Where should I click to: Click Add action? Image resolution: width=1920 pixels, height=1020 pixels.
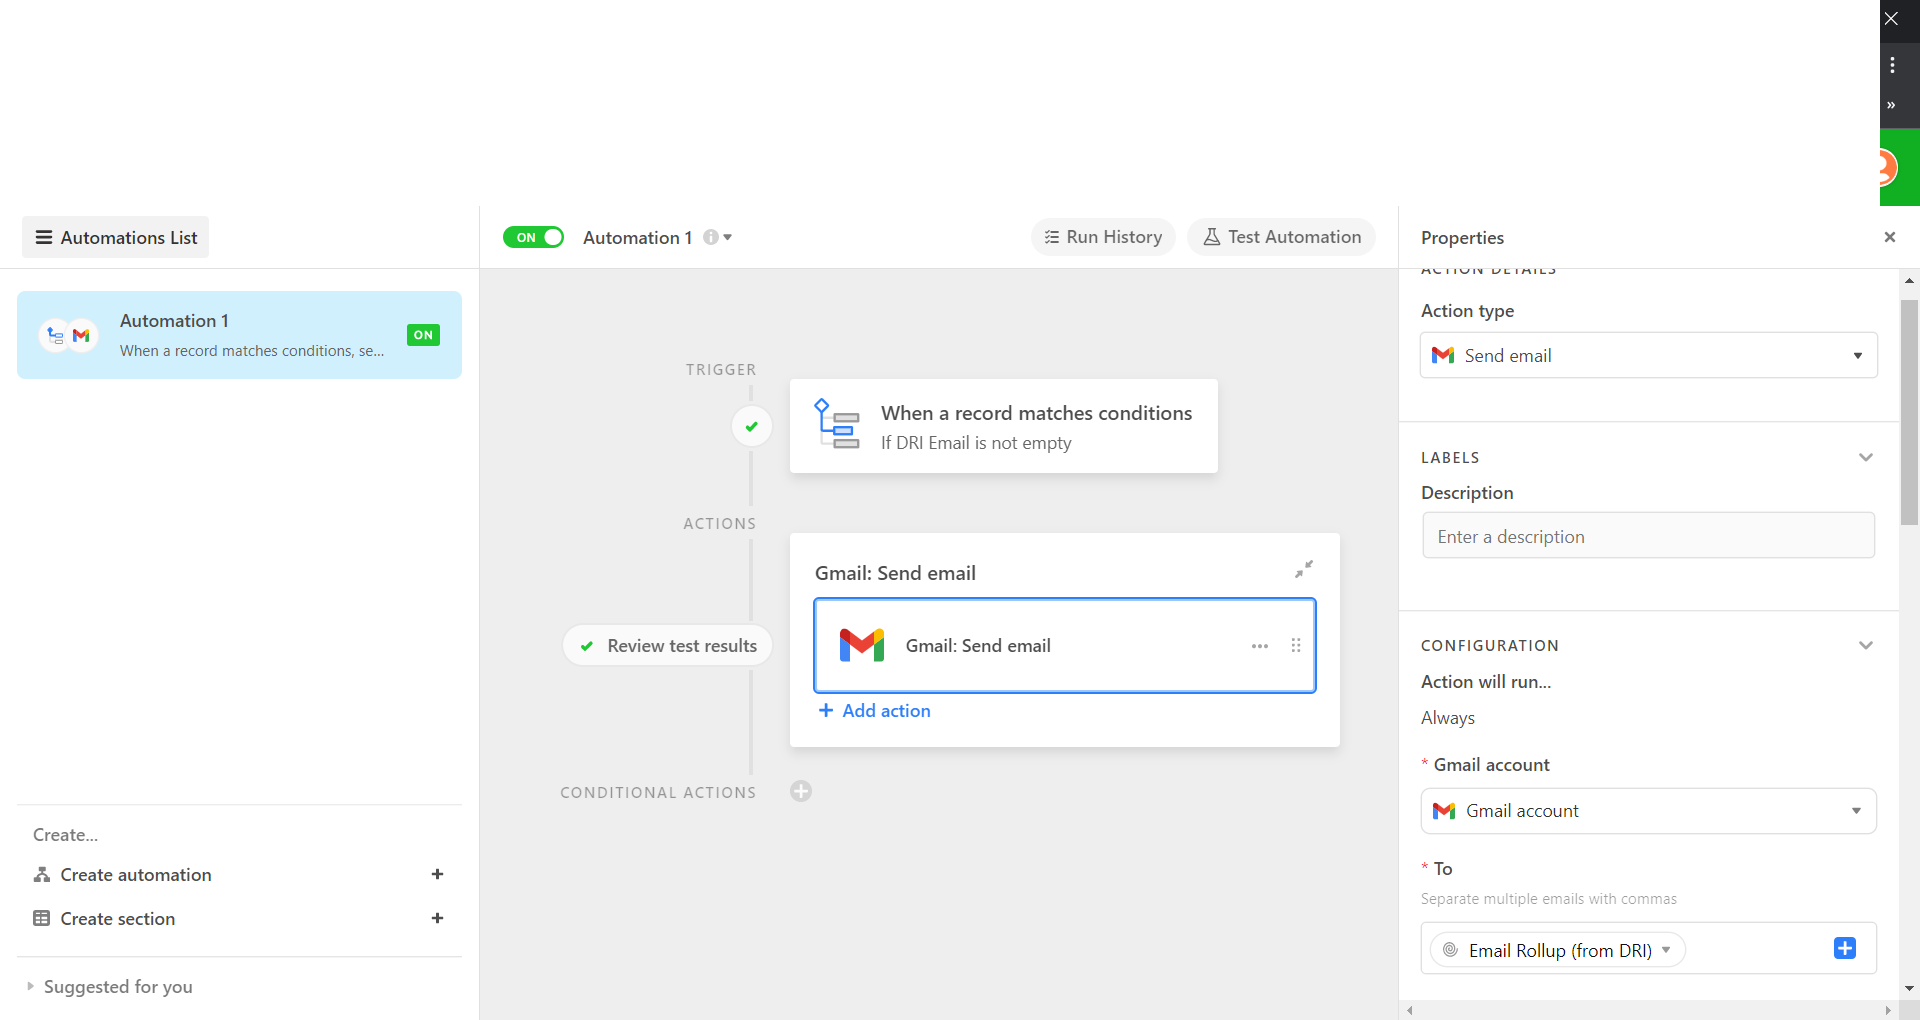875,710
